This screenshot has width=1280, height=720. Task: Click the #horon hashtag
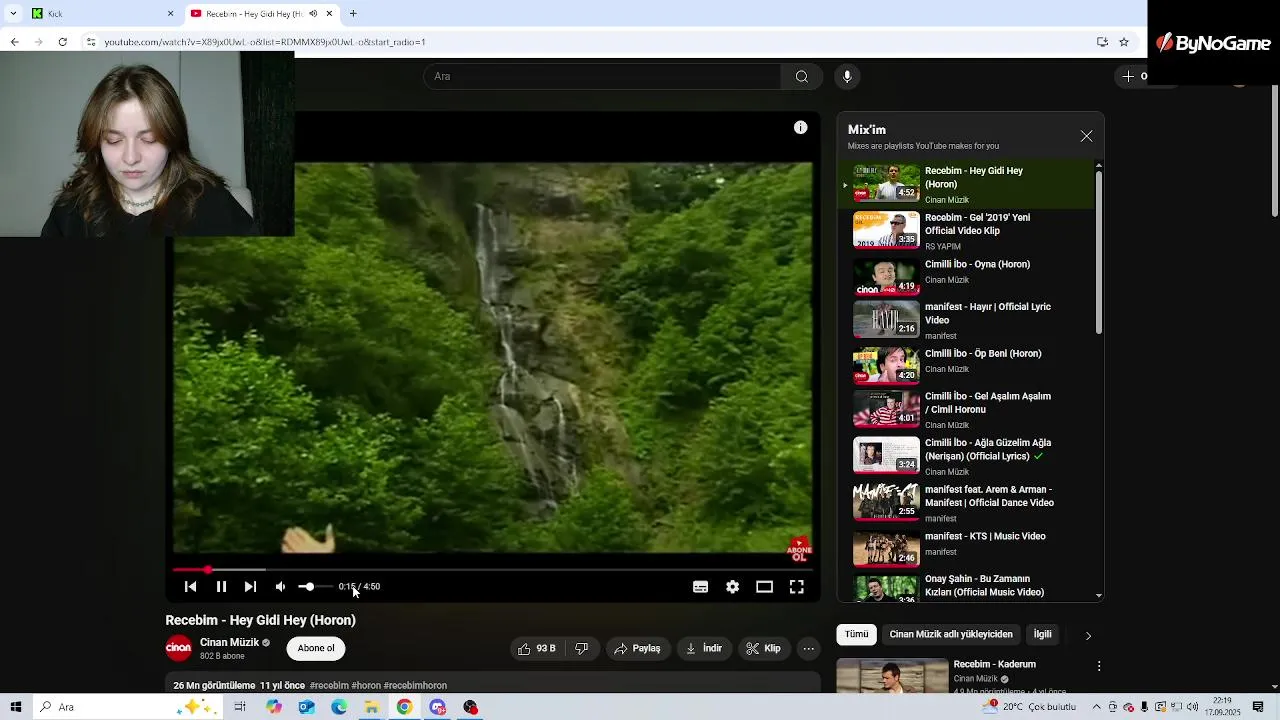tap(366, 686)
